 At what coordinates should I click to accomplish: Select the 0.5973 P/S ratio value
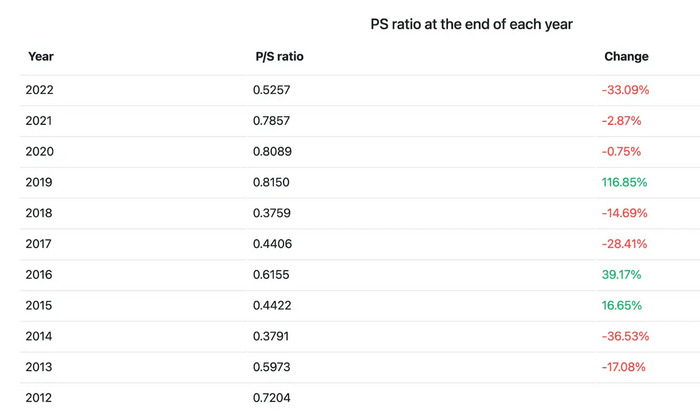point(271,367)
